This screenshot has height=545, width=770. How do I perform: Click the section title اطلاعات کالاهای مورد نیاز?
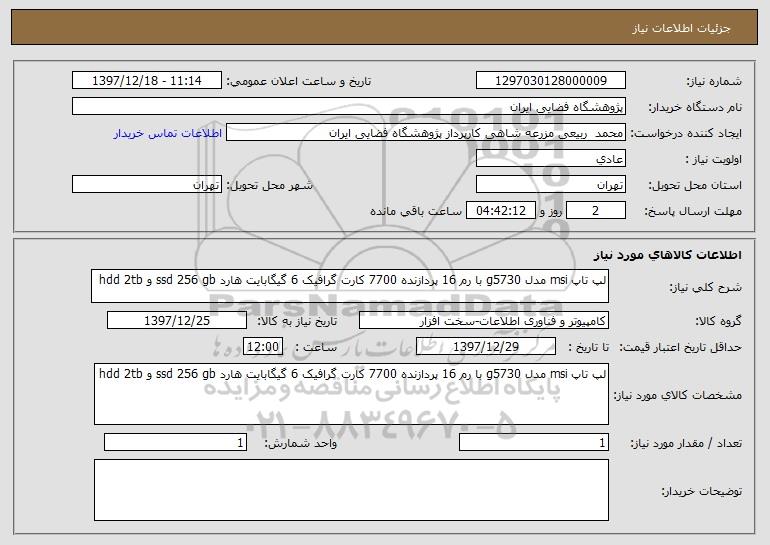[x=667, y=254]
